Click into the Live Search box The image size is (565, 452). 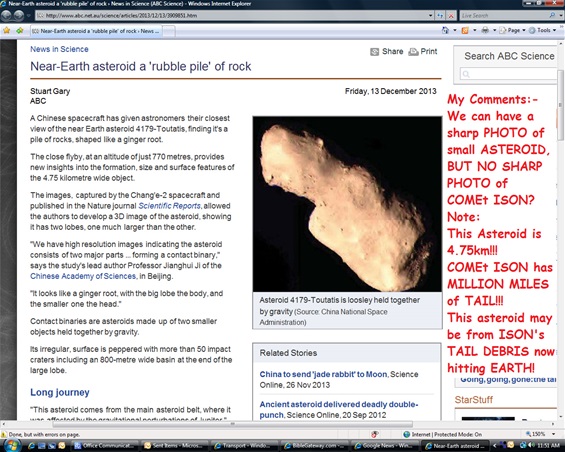pyautogui.click(x=504, y=15)
